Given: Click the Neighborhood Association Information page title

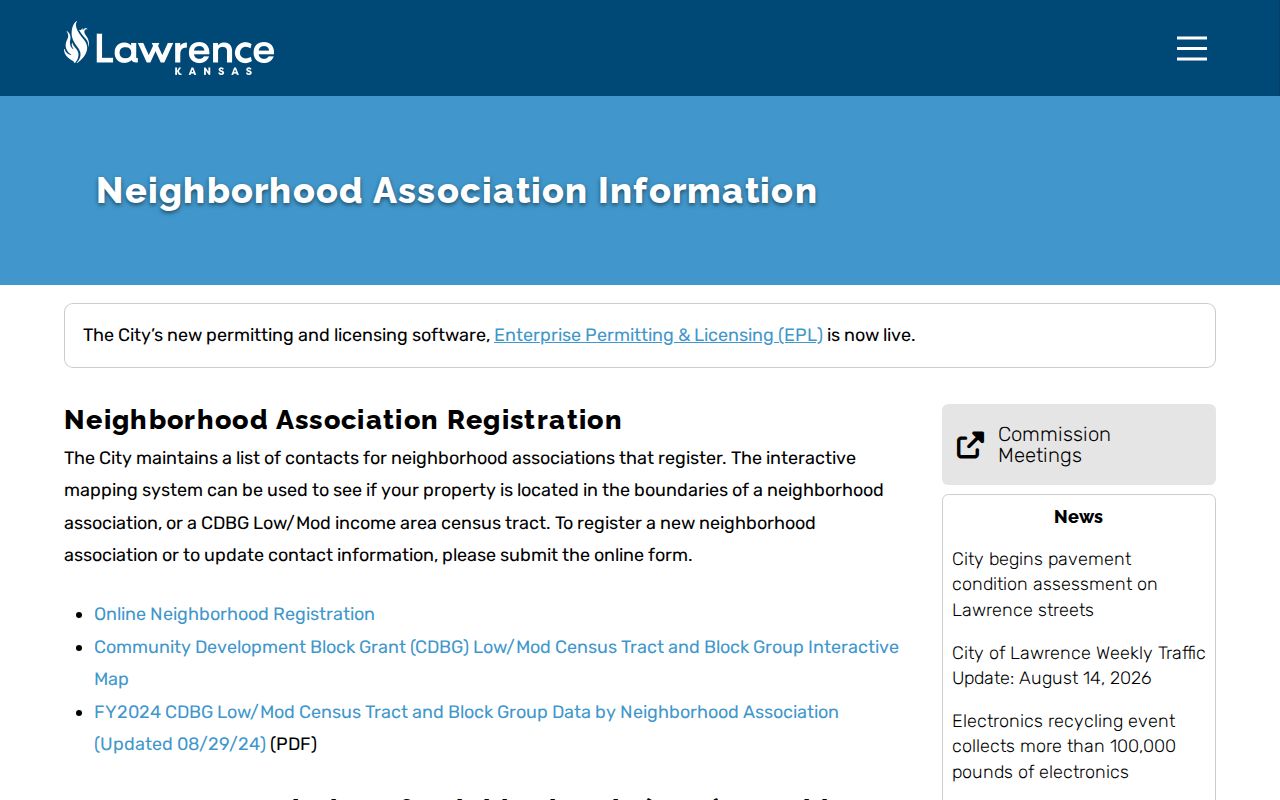Looking at the screenshot, I should tap(456, 191).
